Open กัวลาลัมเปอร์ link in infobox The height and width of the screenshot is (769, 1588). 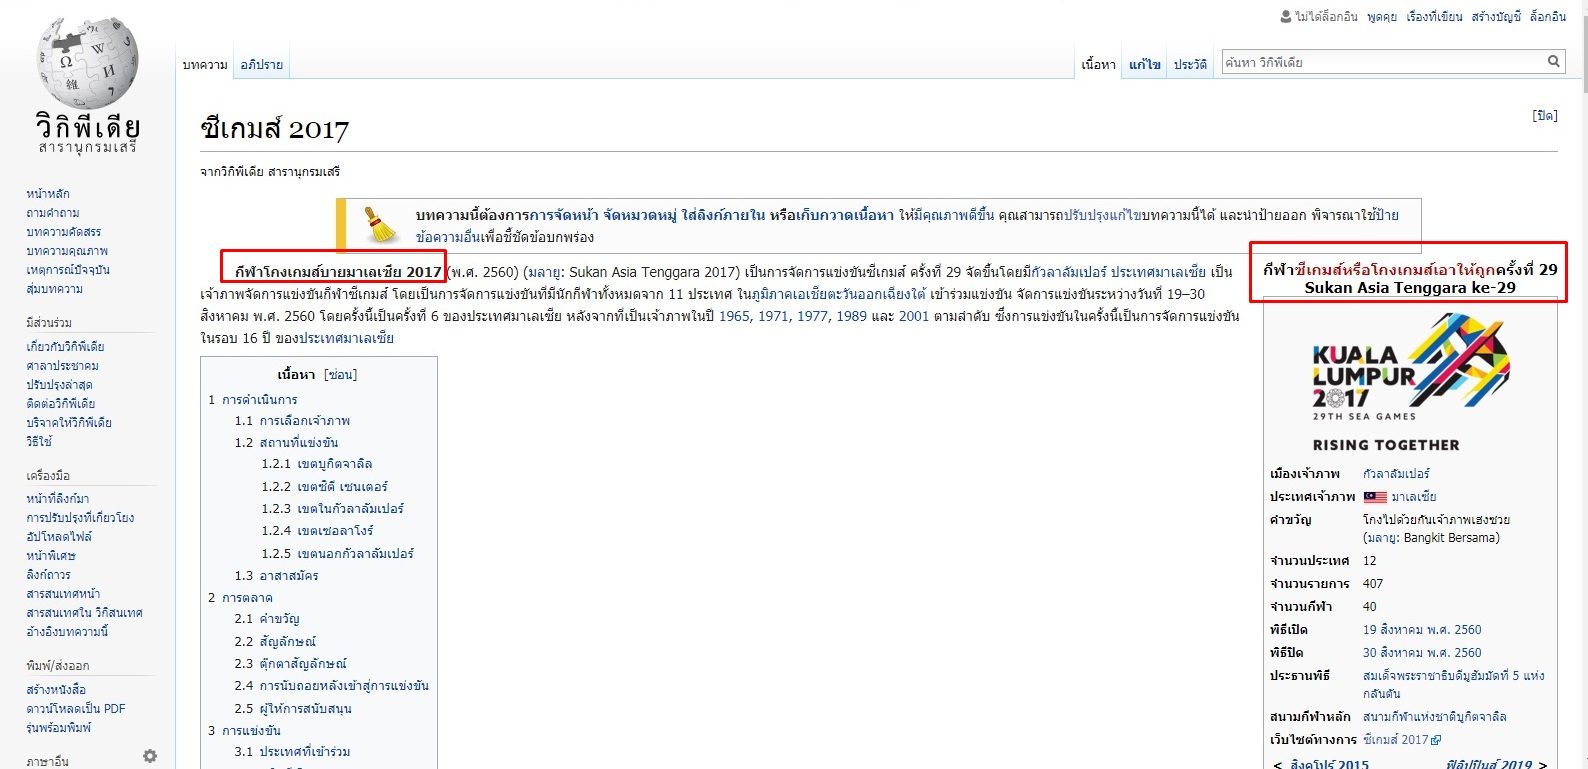(1396, 474)
